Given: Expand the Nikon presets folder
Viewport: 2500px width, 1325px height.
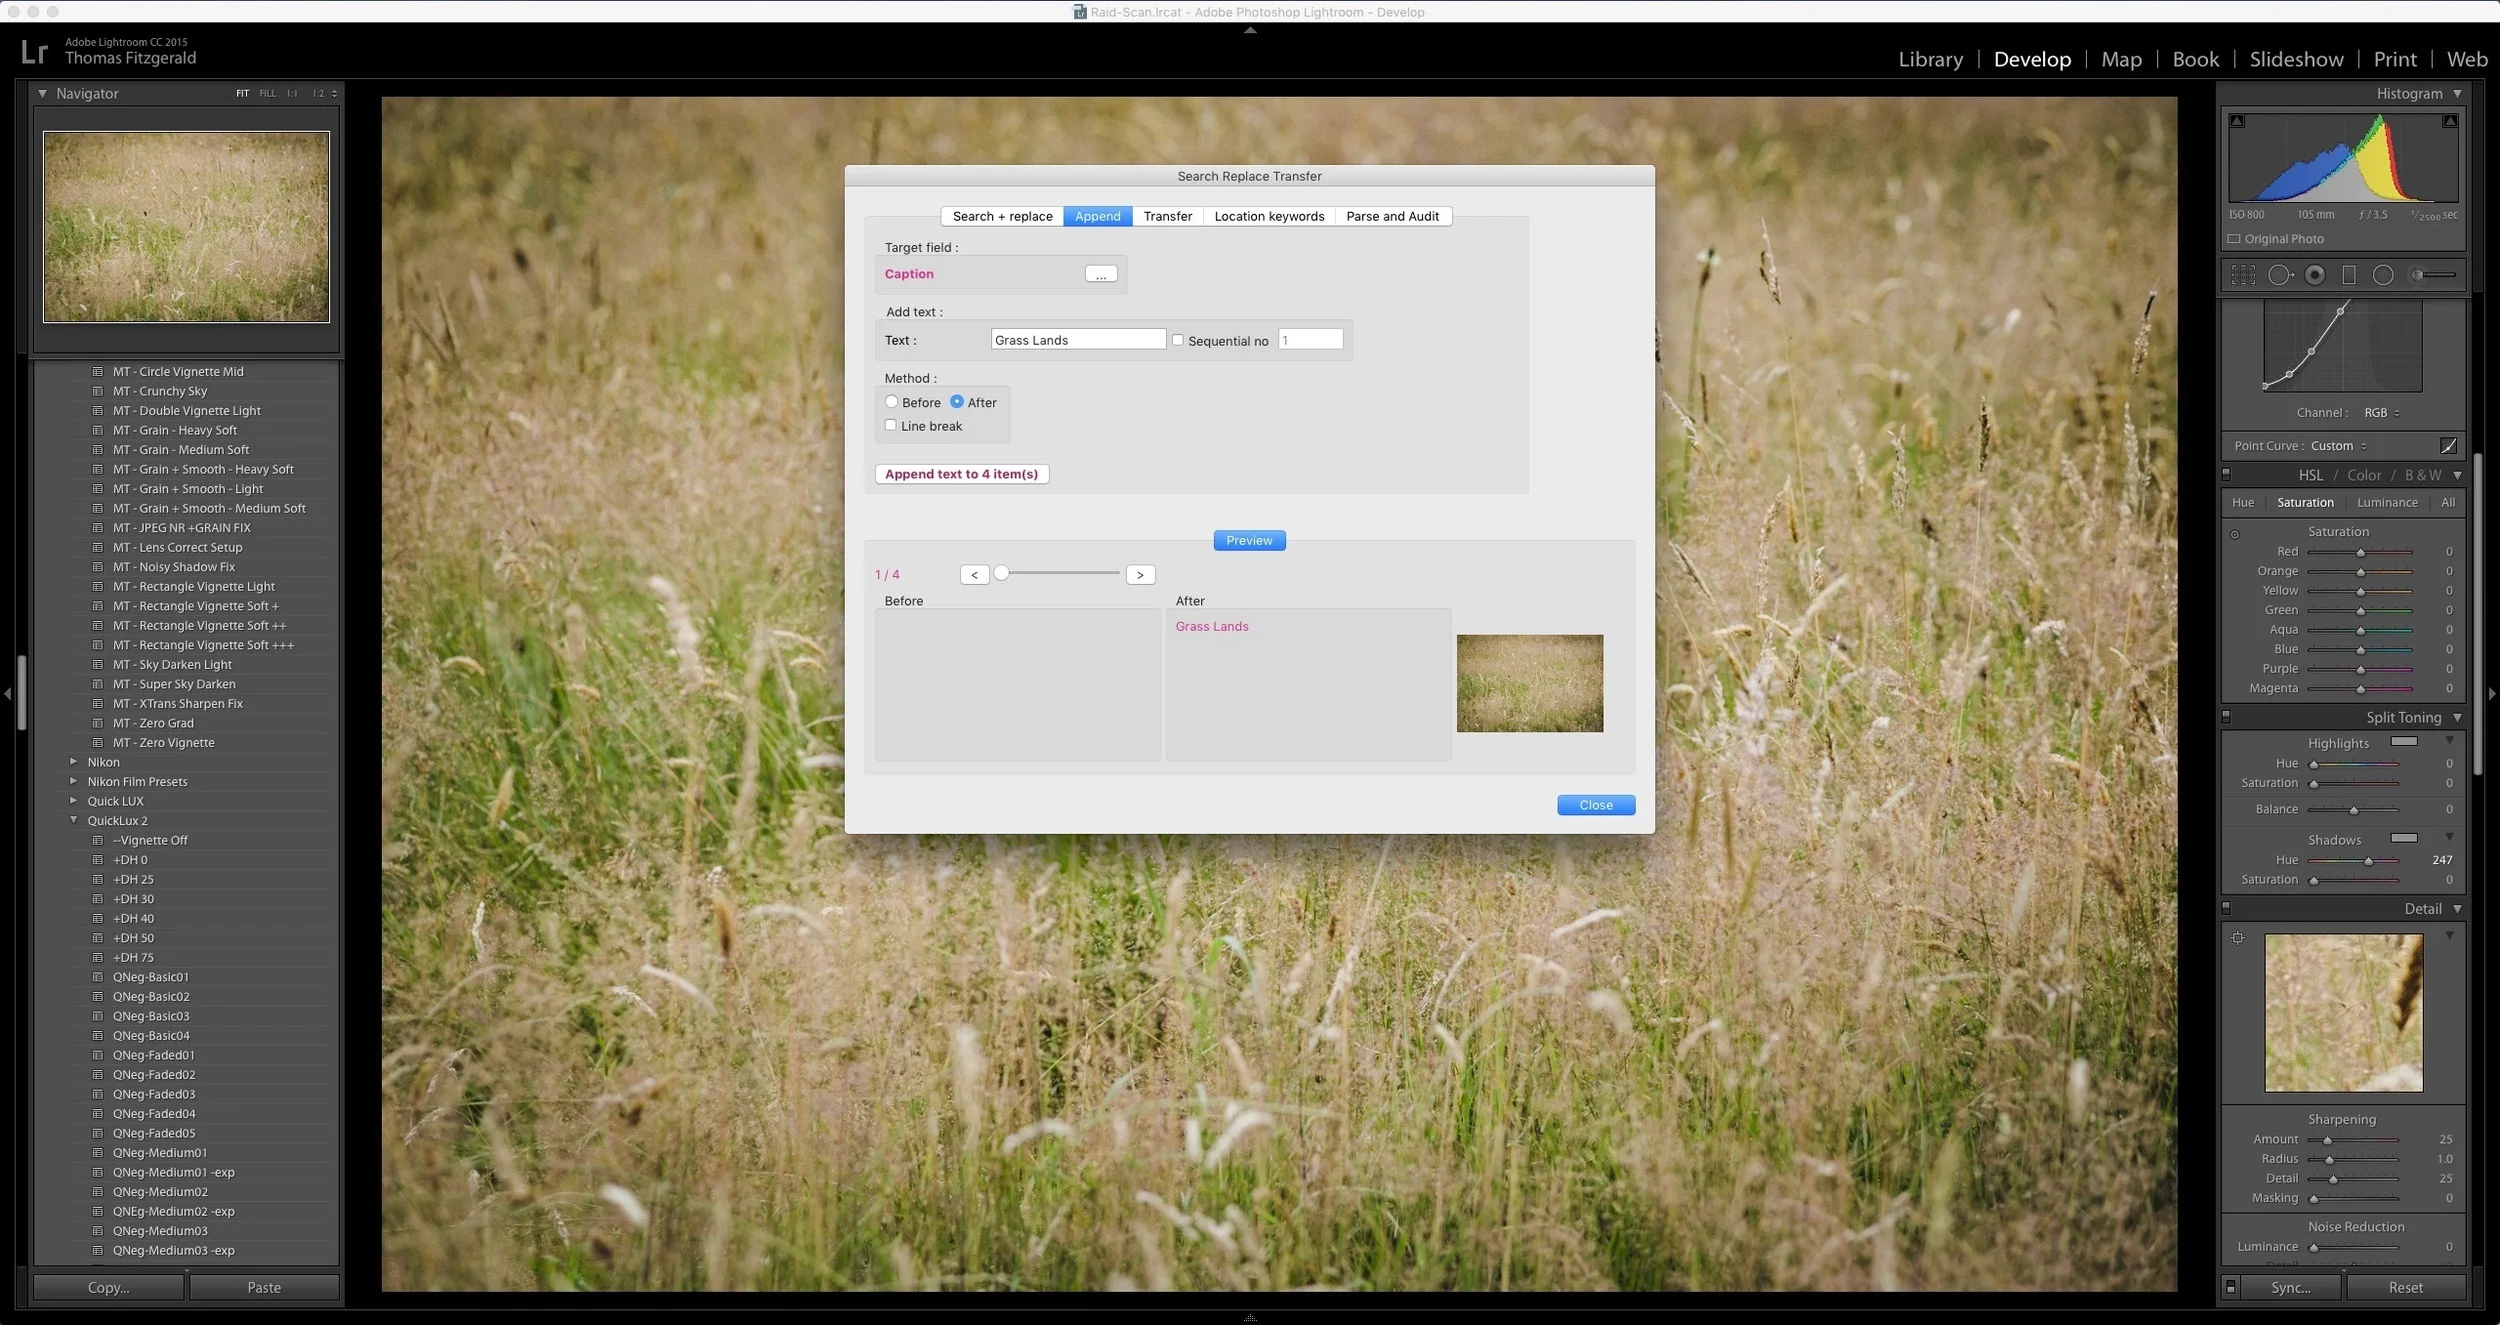Looking at the screenshot, I should (73, 762).
